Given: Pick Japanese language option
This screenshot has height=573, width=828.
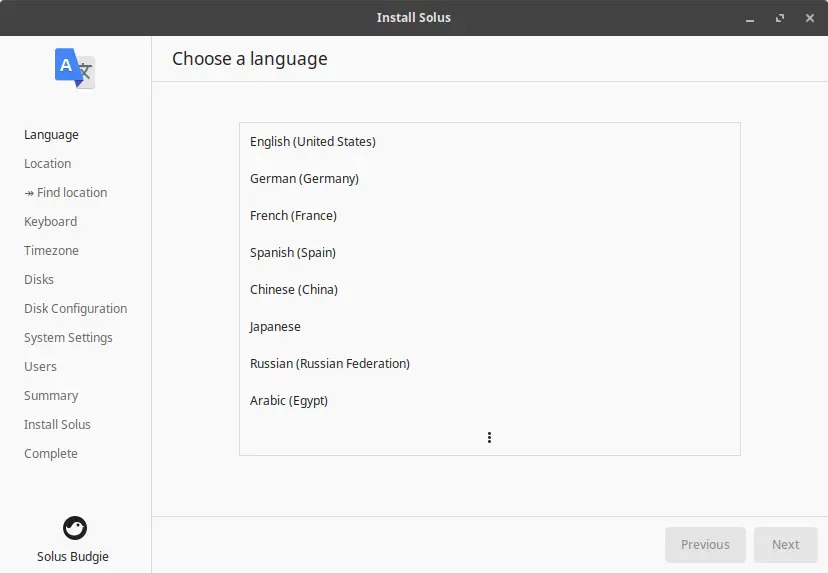Looking at the screenshot, I should 490,326.
